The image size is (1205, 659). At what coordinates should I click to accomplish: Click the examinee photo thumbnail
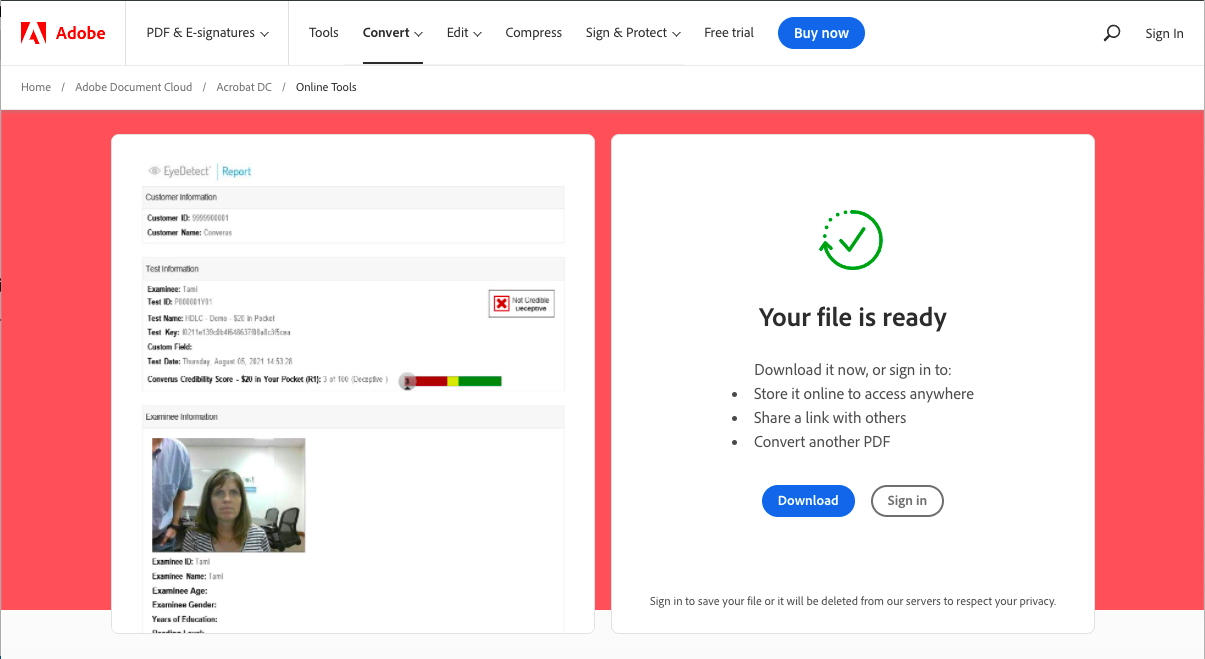pos(229,495)
